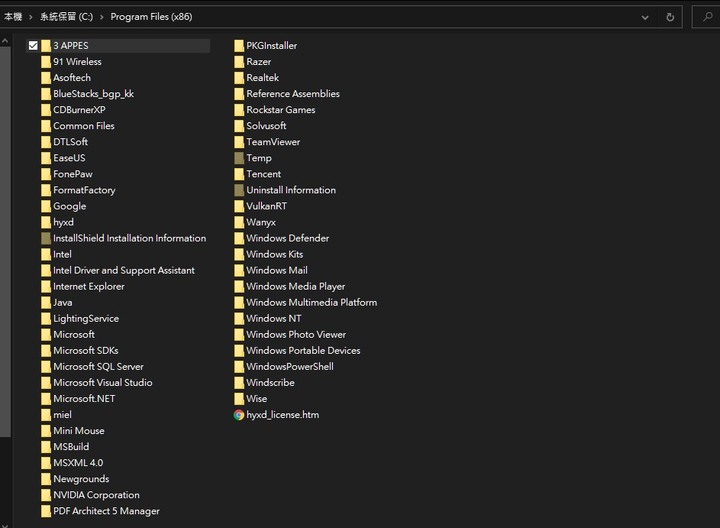Select the Reference Assemblies folder name
The height and width of the screenshot is (528, 720).
click(293, 94)
